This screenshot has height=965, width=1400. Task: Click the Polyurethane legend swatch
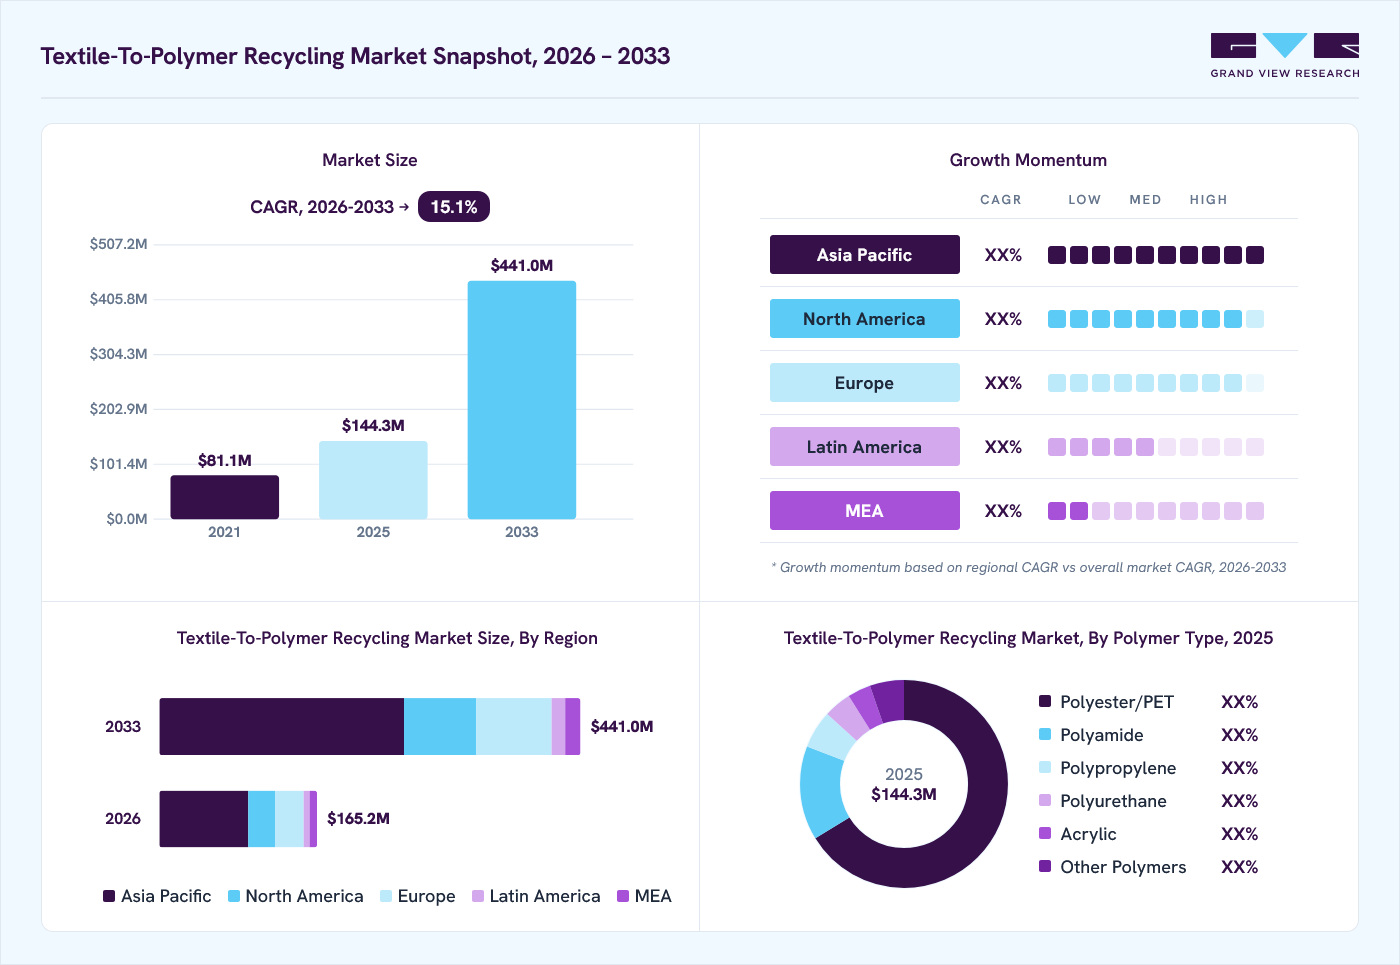[1045, 800]
